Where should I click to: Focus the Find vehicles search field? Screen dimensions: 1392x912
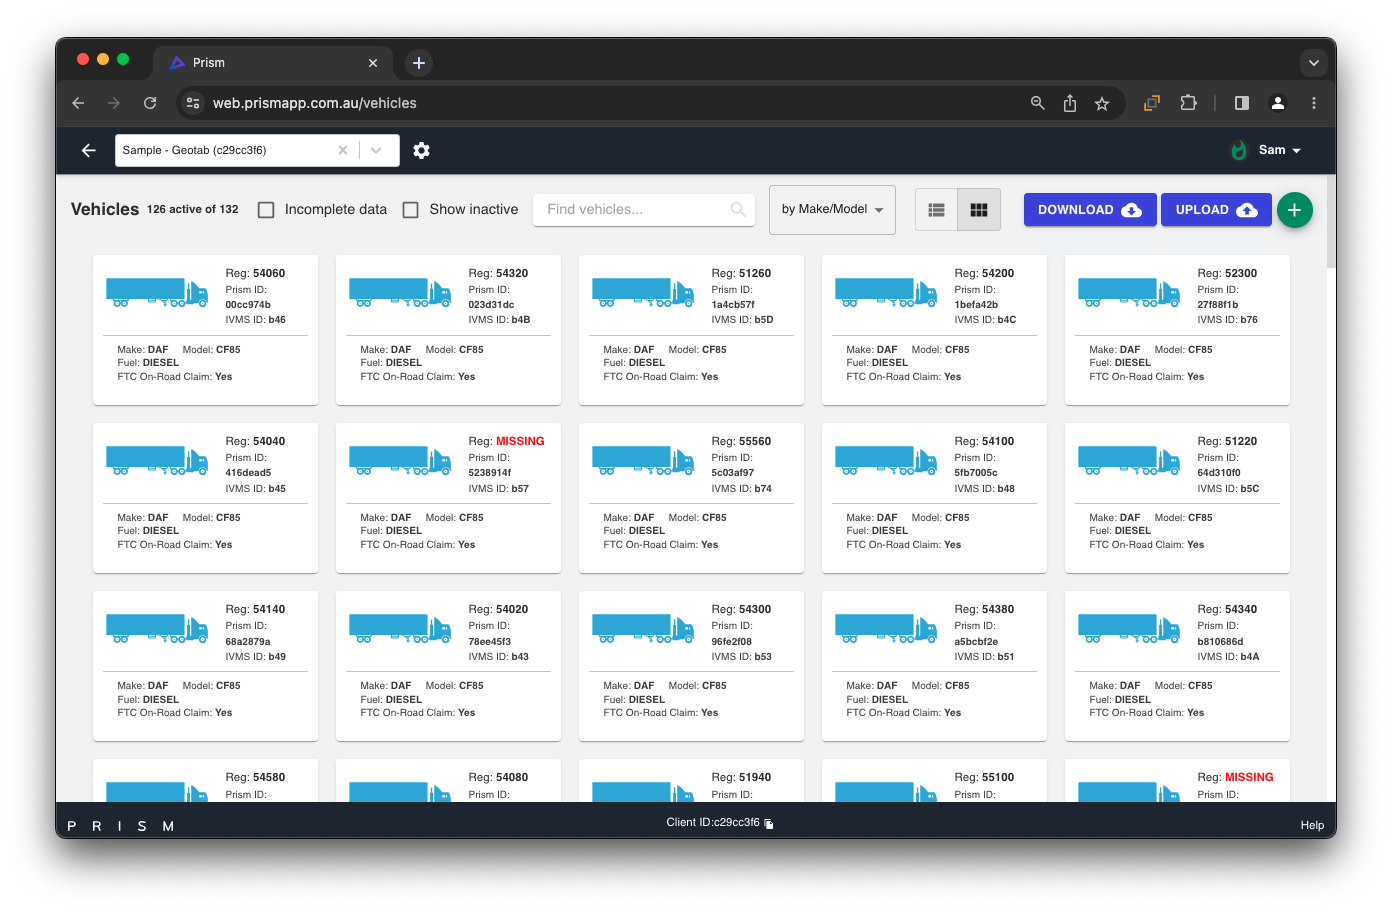click(635, 210)
